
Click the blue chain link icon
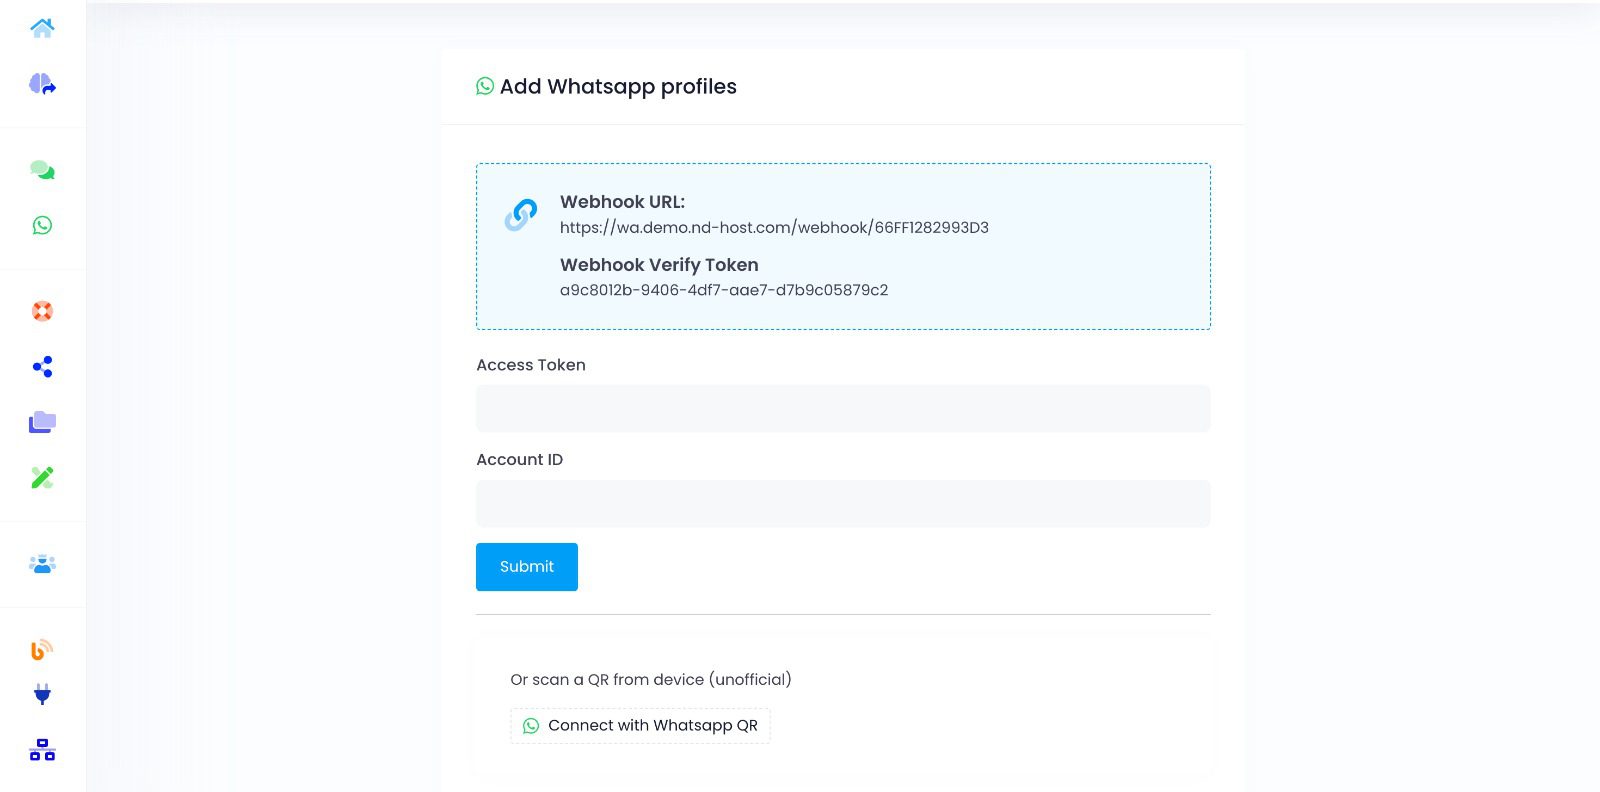coord(520,214)
